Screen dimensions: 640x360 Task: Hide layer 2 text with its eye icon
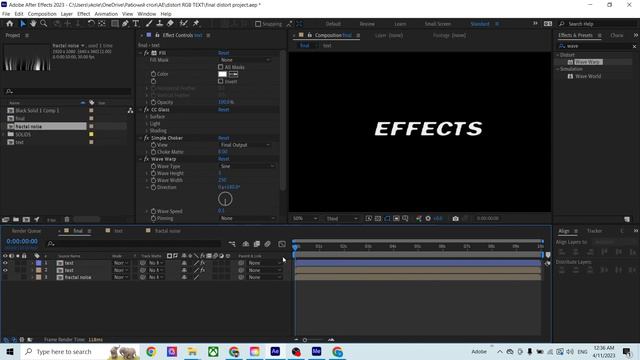(x=5, y=270)
